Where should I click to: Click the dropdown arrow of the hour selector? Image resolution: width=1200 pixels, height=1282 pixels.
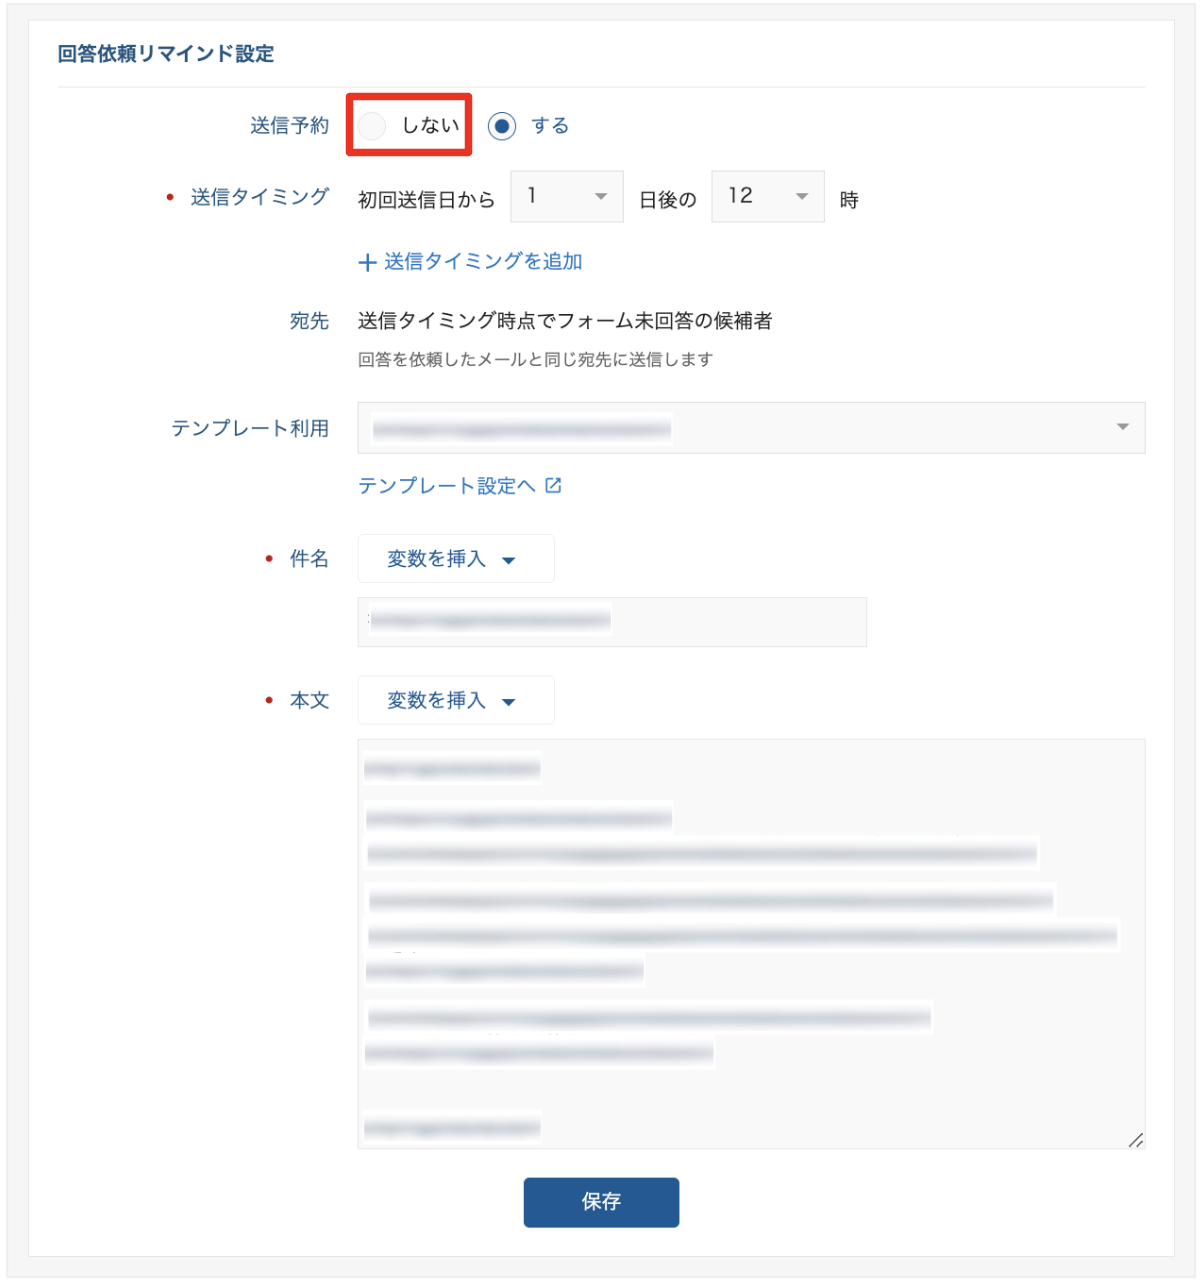(804, 197)
